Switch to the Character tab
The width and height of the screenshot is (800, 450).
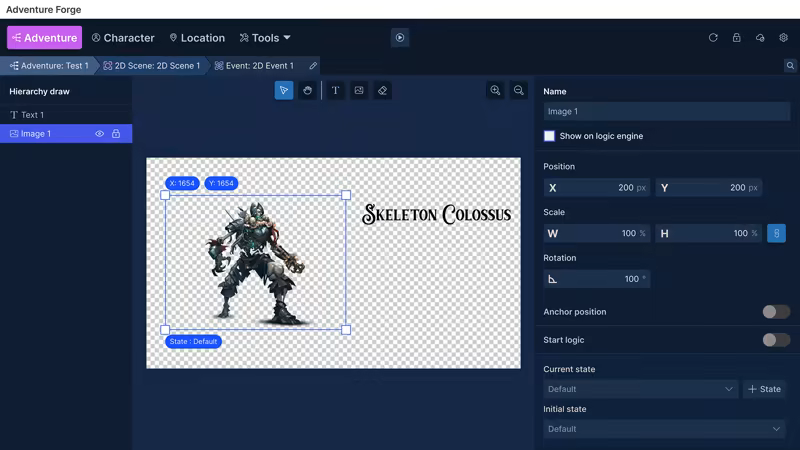pos(123,38)
